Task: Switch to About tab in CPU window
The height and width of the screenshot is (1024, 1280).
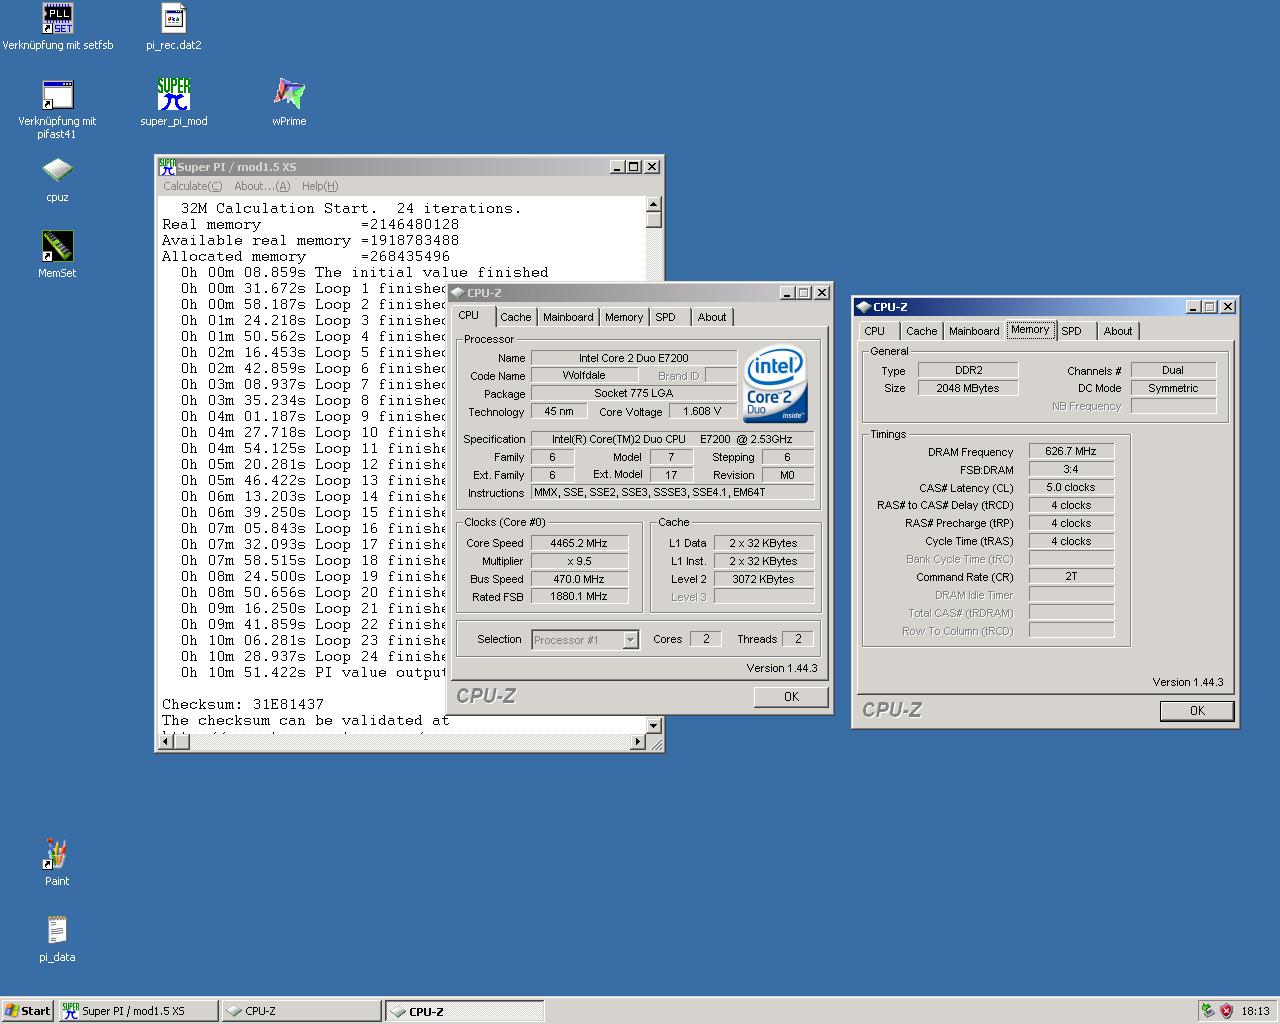Action: pos(712,317)
